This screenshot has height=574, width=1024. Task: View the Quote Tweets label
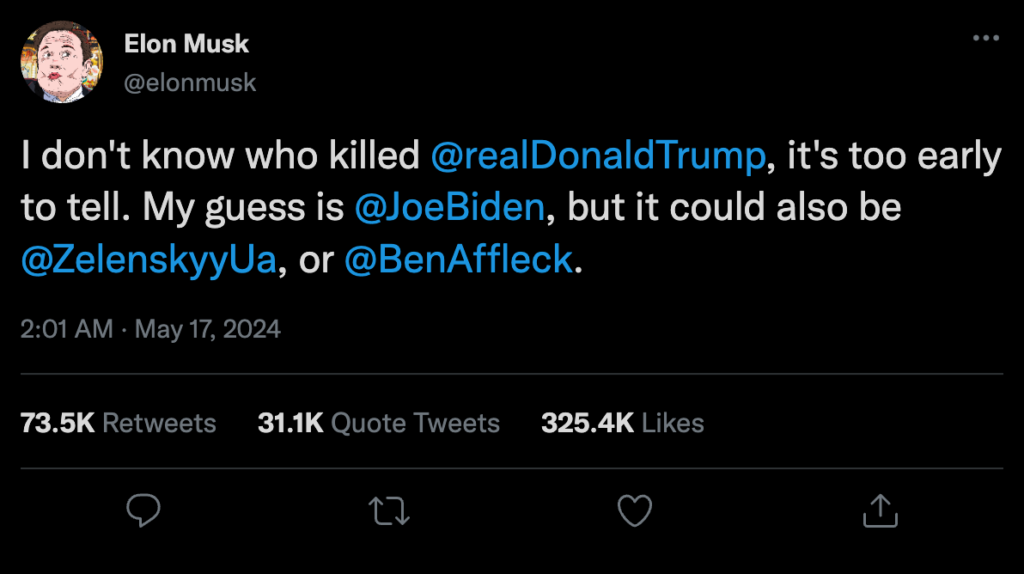pyautogui.click(x=415, y=423)
